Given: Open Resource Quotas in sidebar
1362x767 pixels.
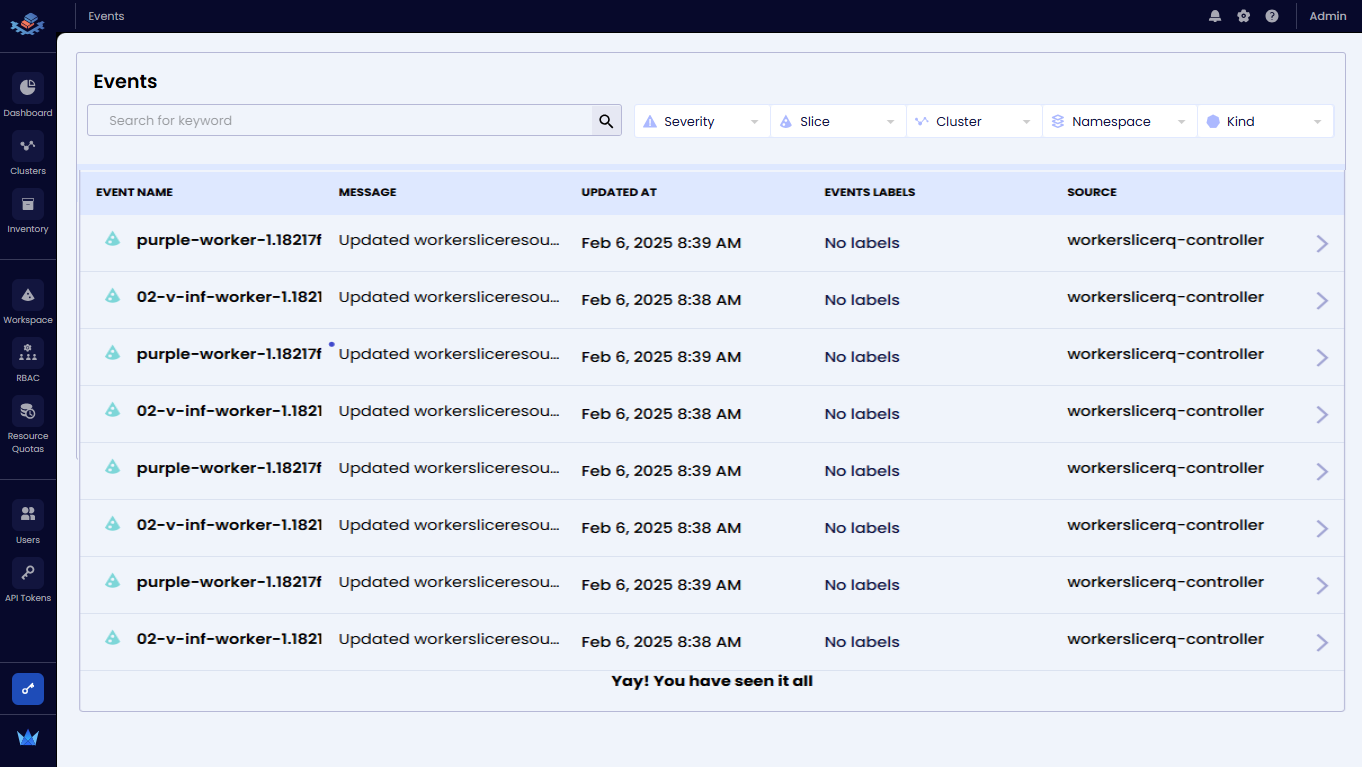Looking at the screenshot, I should pyautogui.click(x=28, y=411).
